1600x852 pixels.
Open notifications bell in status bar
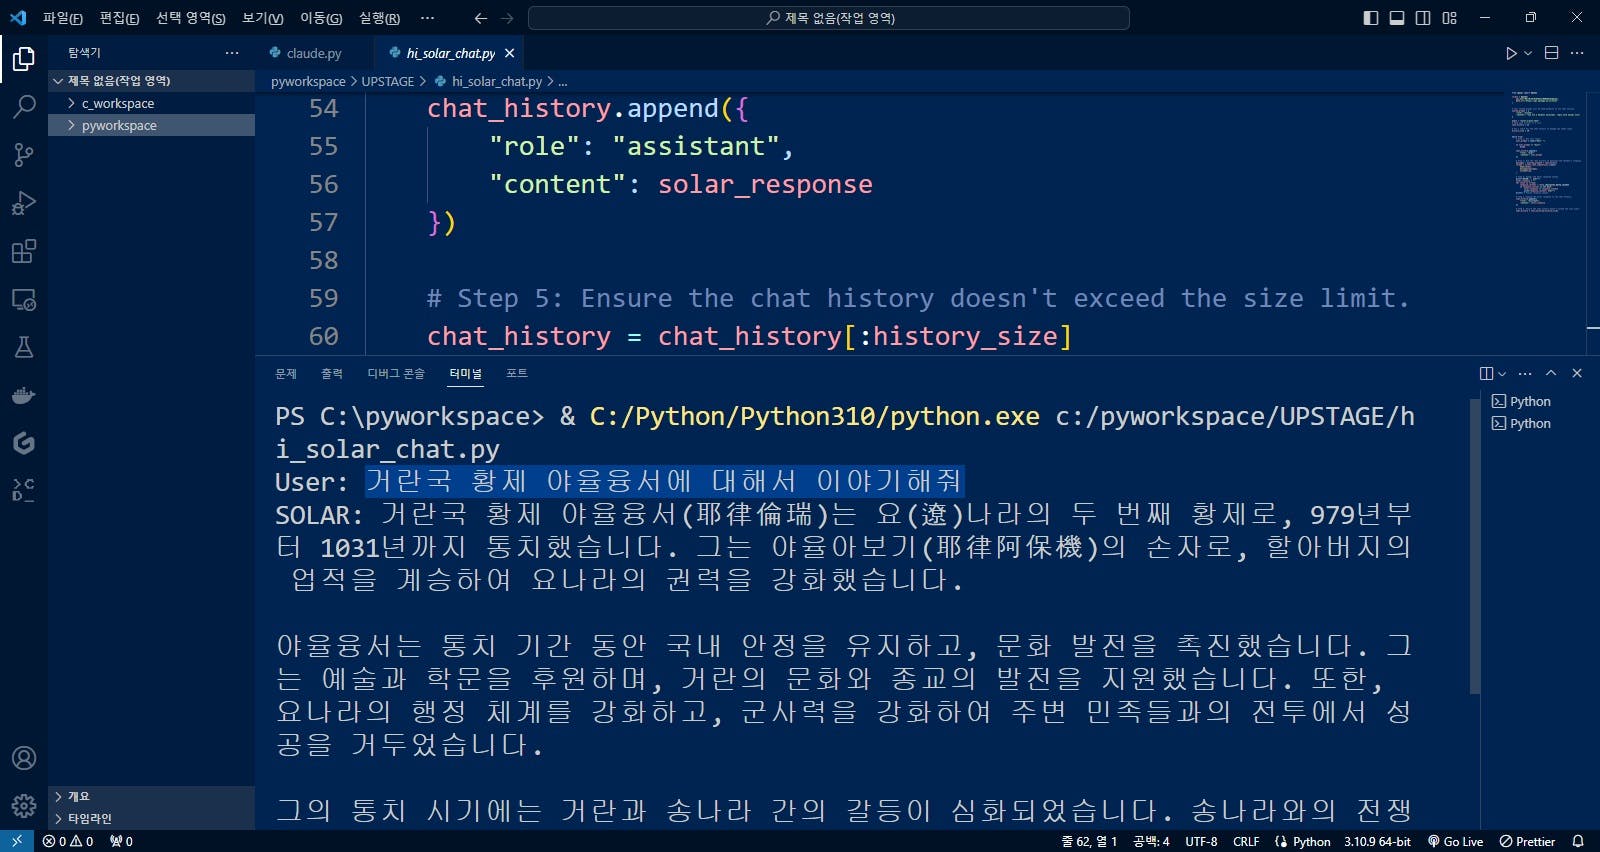pos(1578,841)
